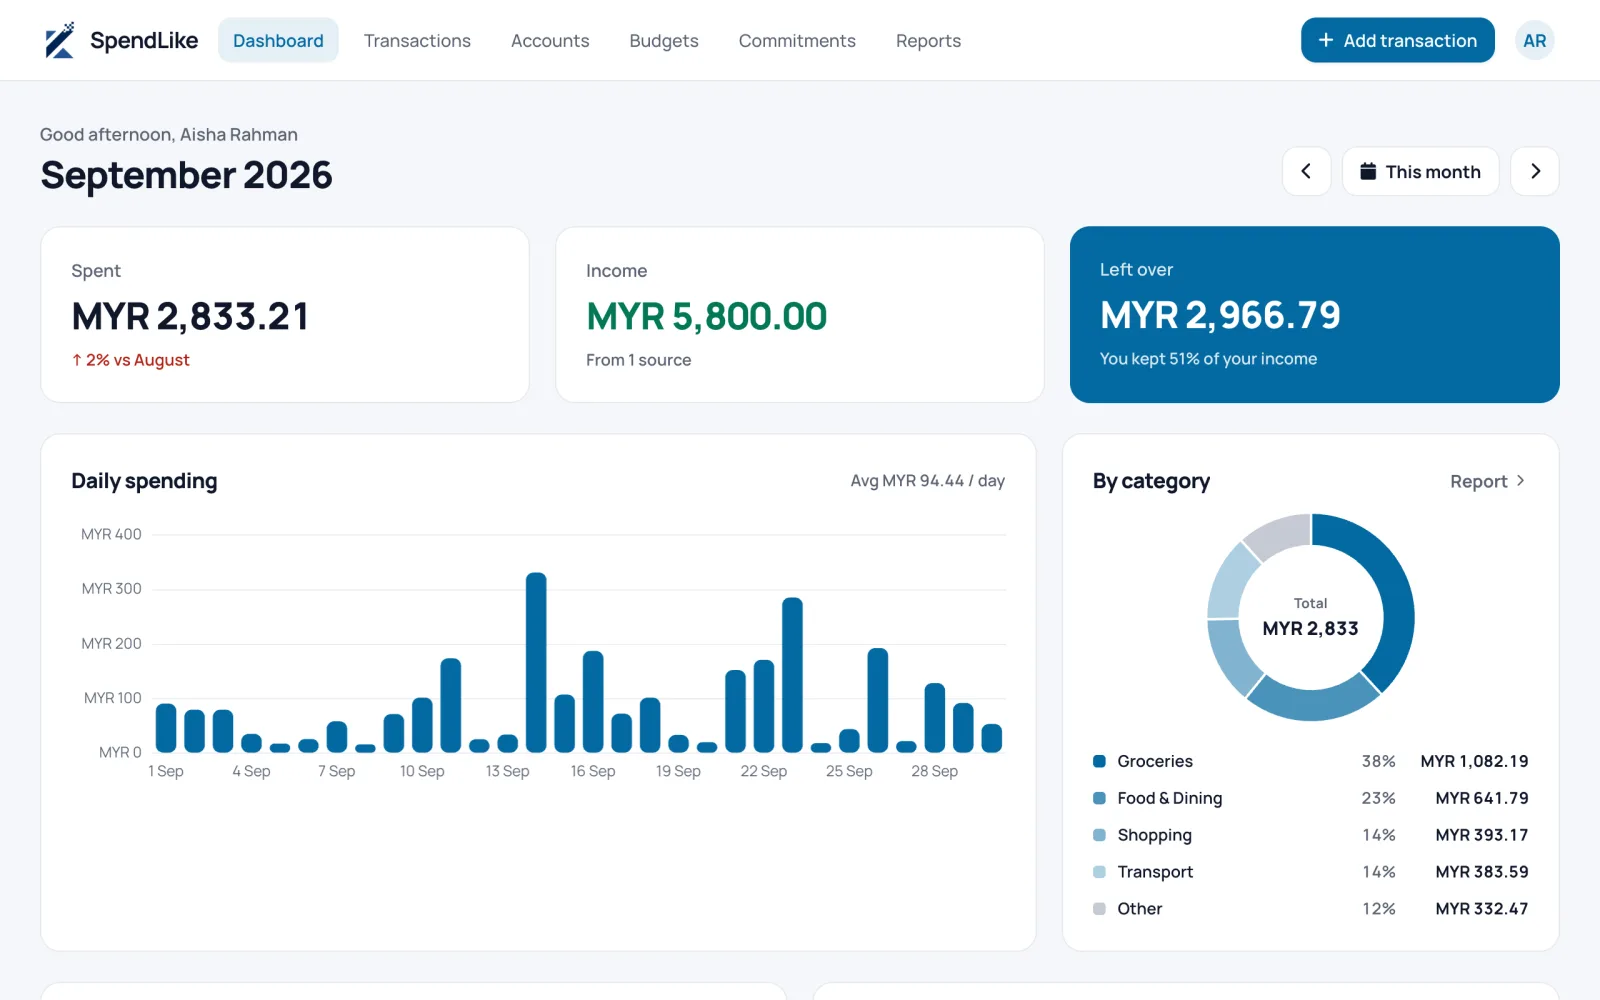Click the SpendLike logo icon

click(60, 40)
